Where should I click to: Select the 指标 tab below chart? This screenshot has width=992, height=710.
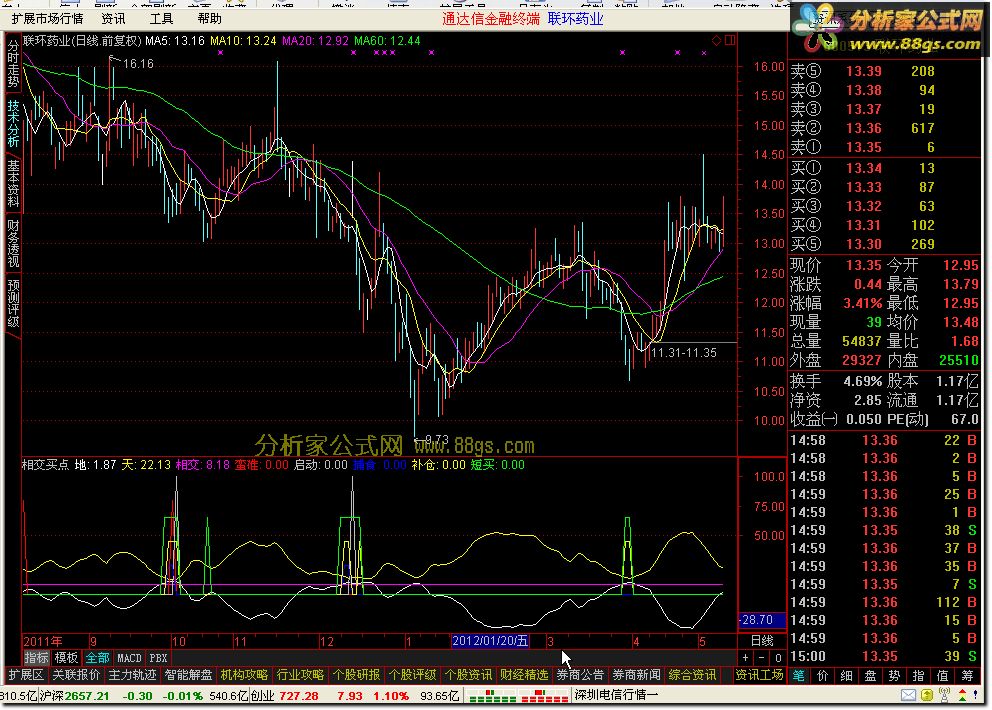[x=36, y=657]
